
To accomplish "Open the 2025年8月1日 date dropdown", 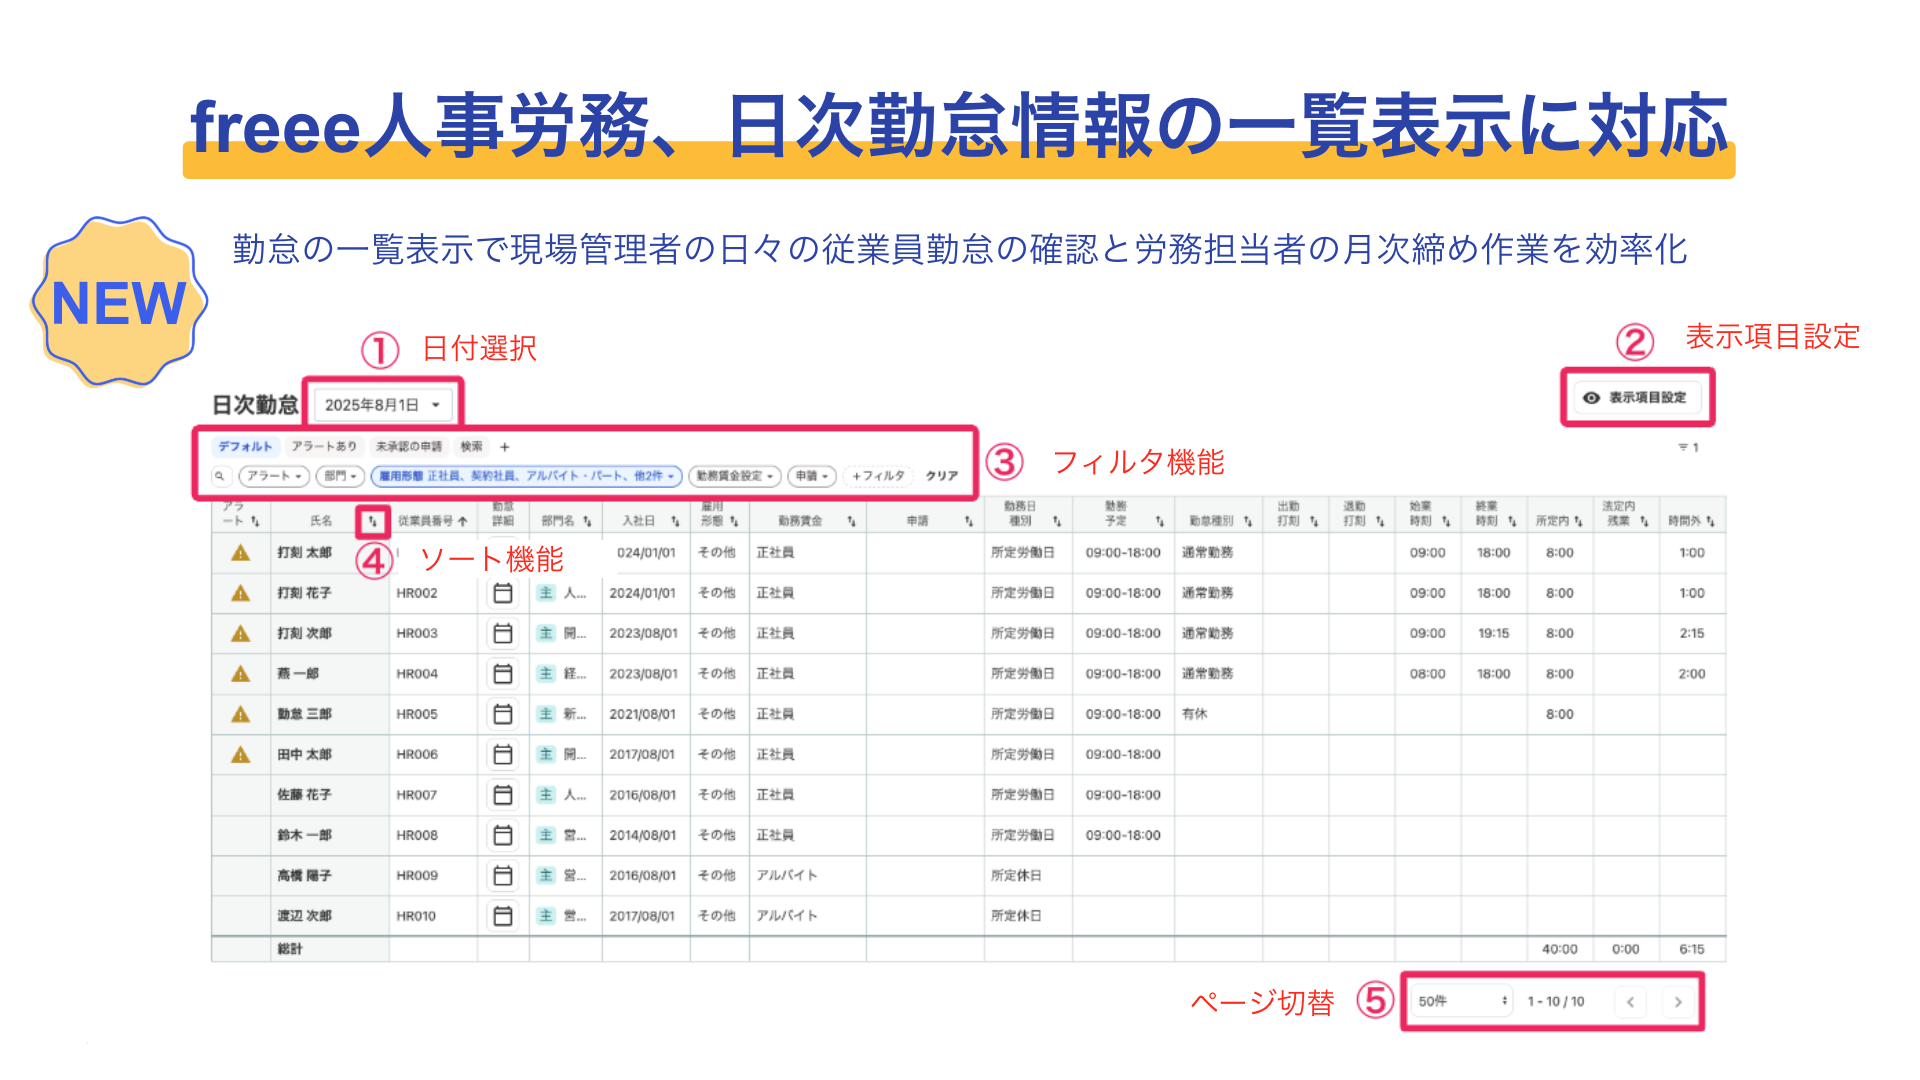I will (383, 405).
